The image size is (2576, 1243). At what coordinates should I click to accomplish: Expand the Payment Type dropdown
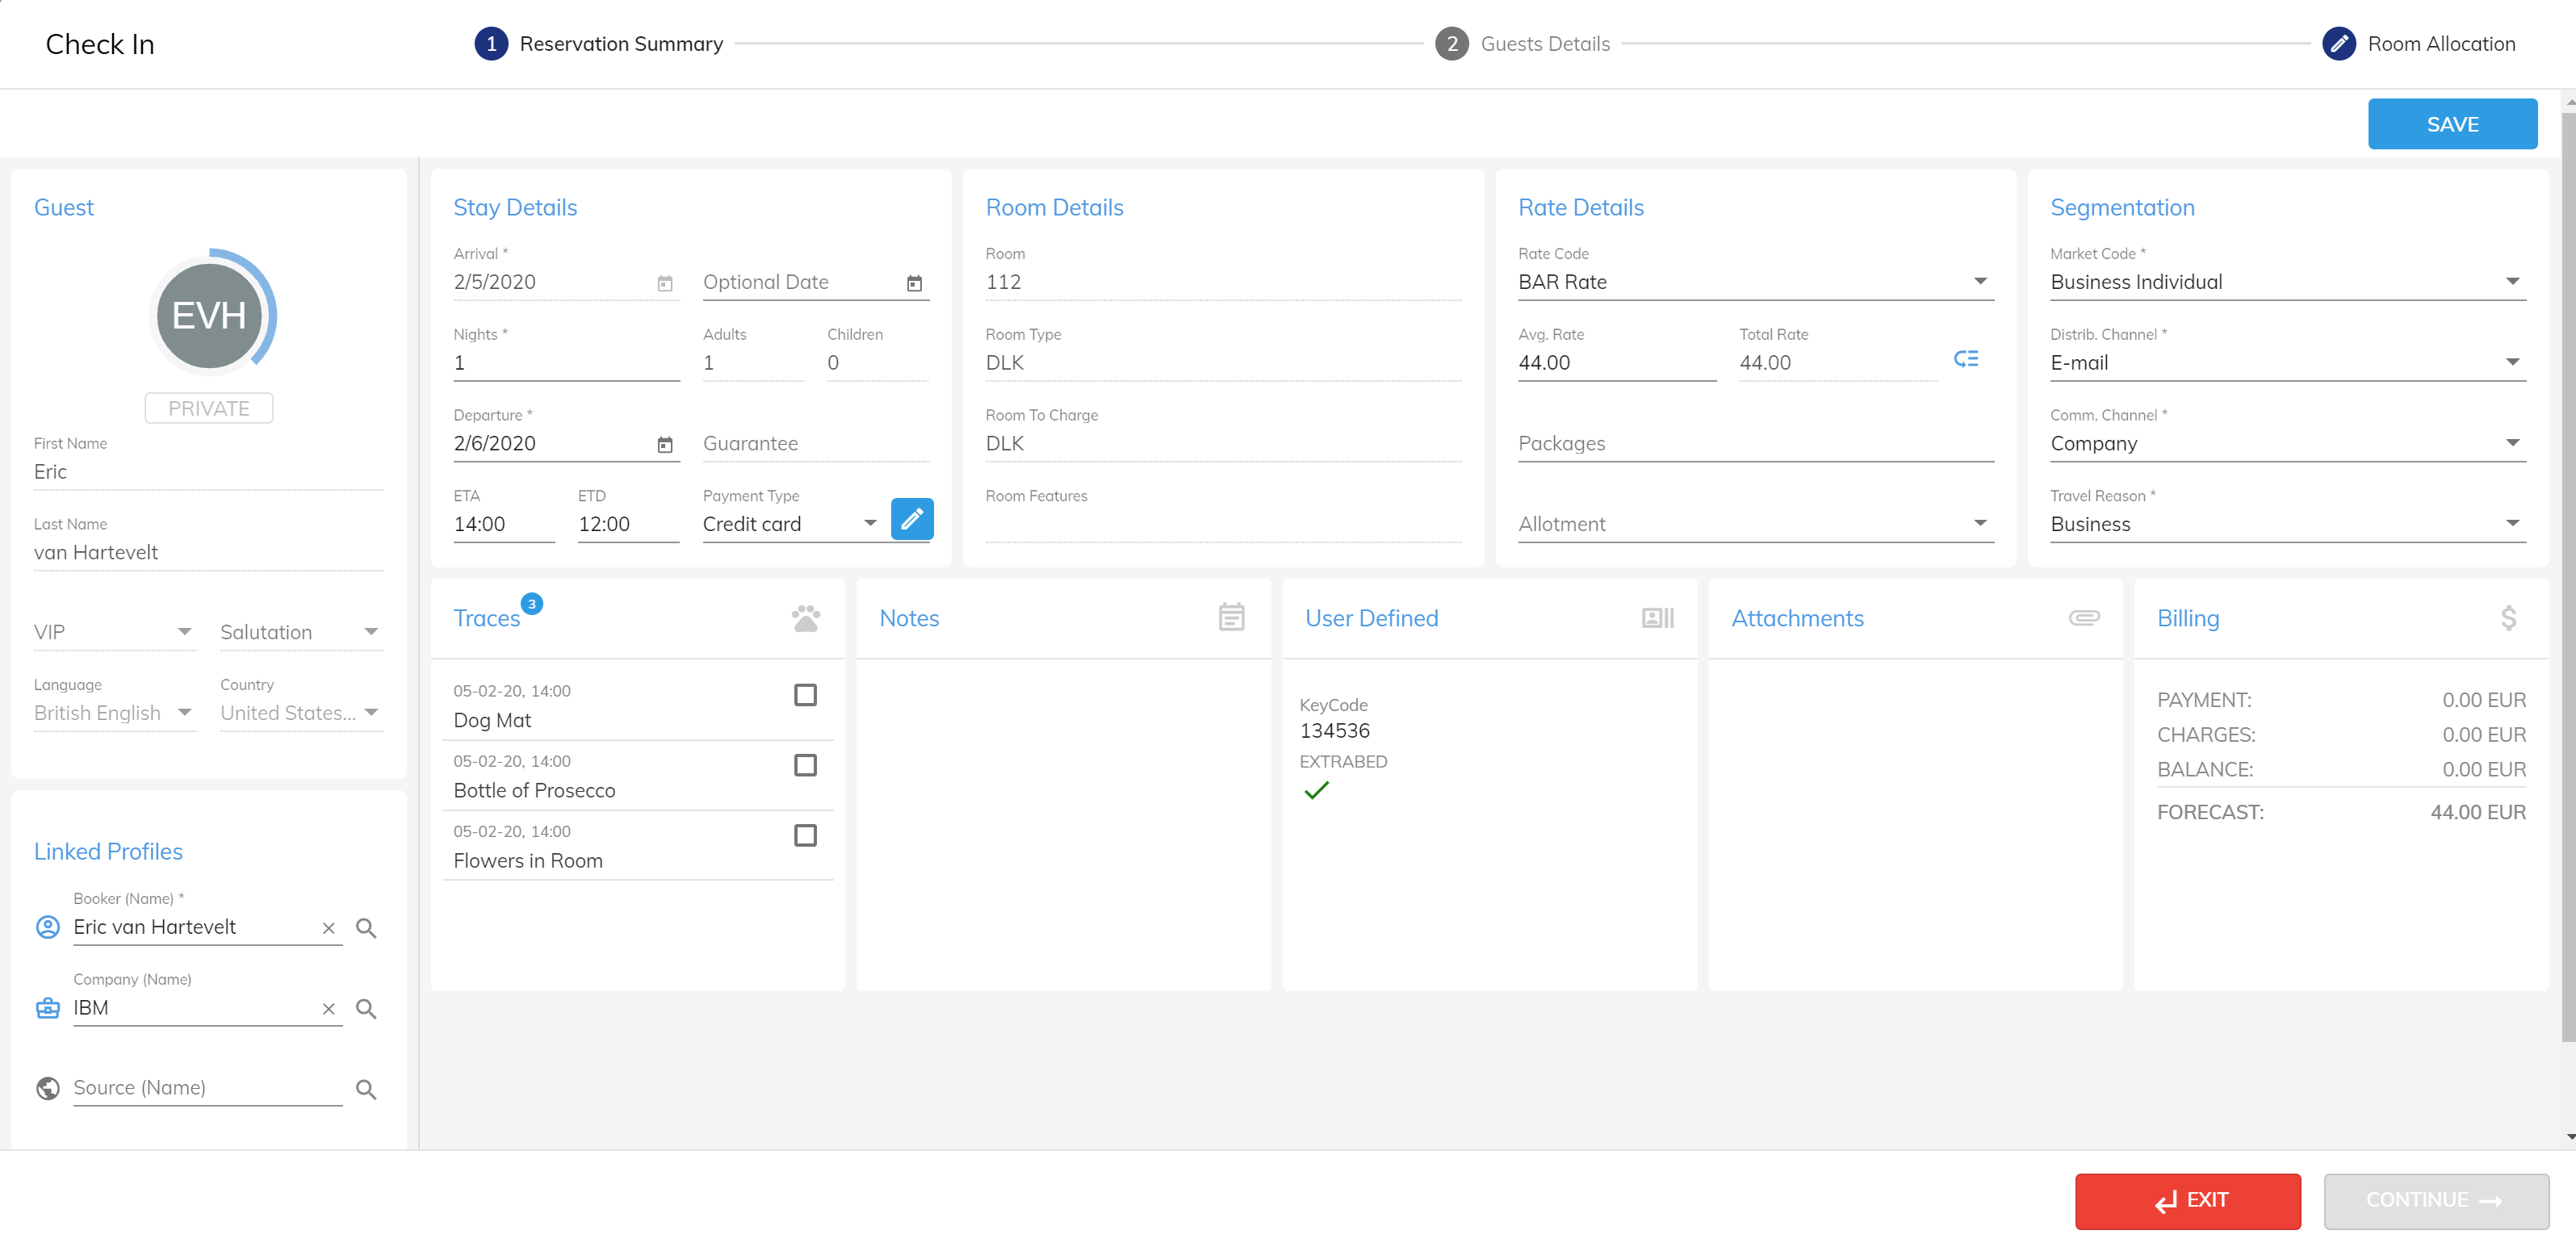pos(869,523)
